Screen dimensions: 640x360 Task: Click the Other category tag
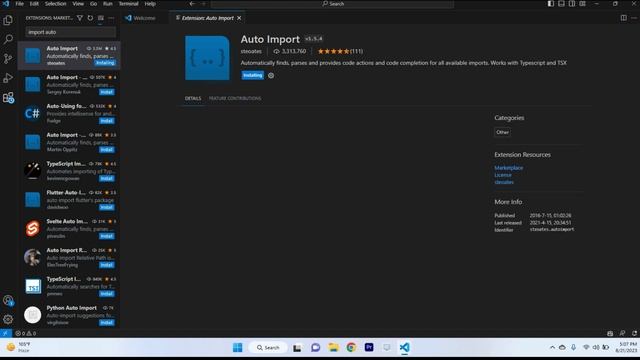(x=502, y=132)
